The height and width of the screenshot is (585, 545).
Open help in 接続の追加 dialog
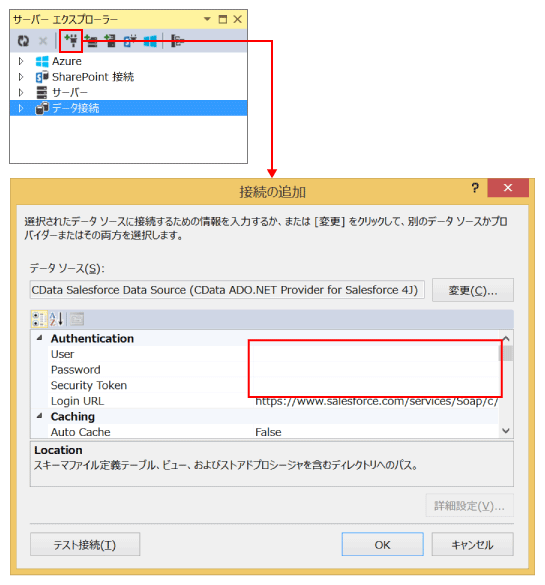coord(475,188)
